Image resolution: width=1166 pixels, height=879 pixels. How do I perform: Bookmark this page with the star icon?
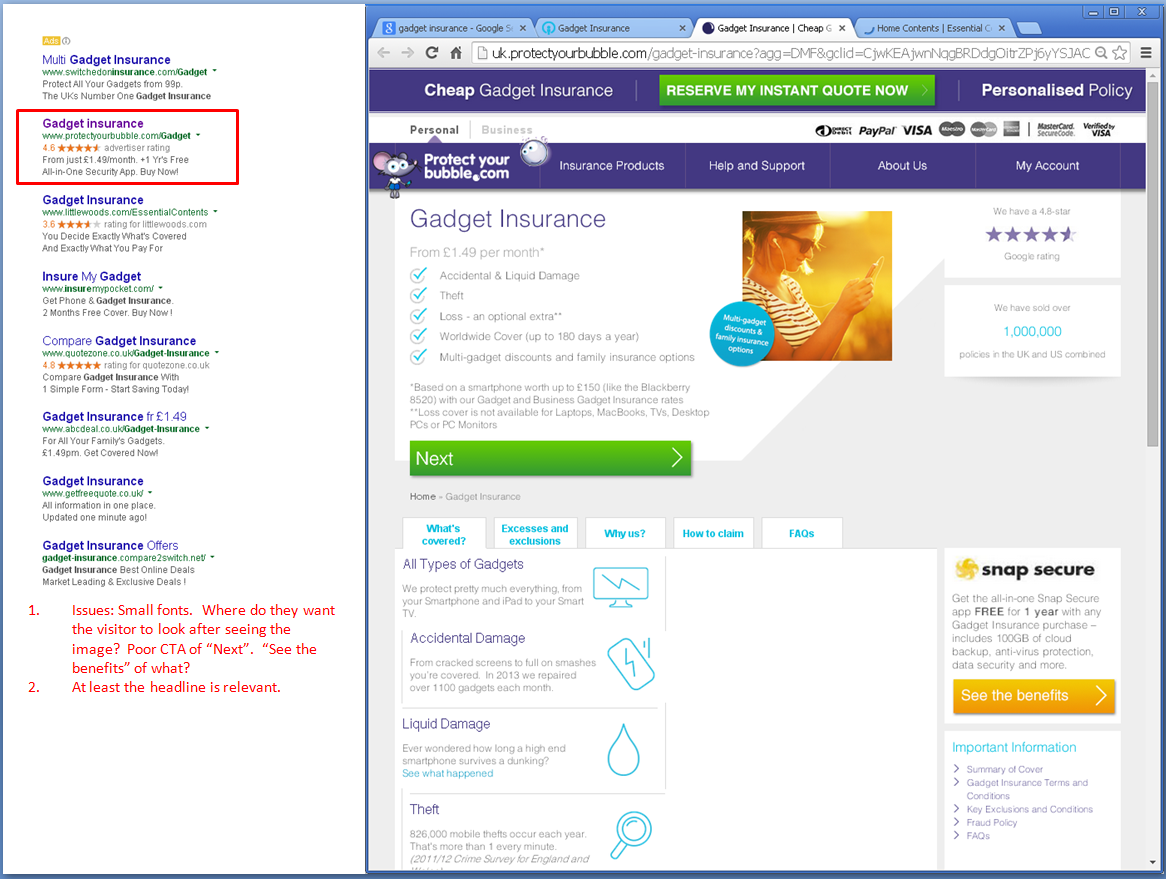click(1119, 53)
